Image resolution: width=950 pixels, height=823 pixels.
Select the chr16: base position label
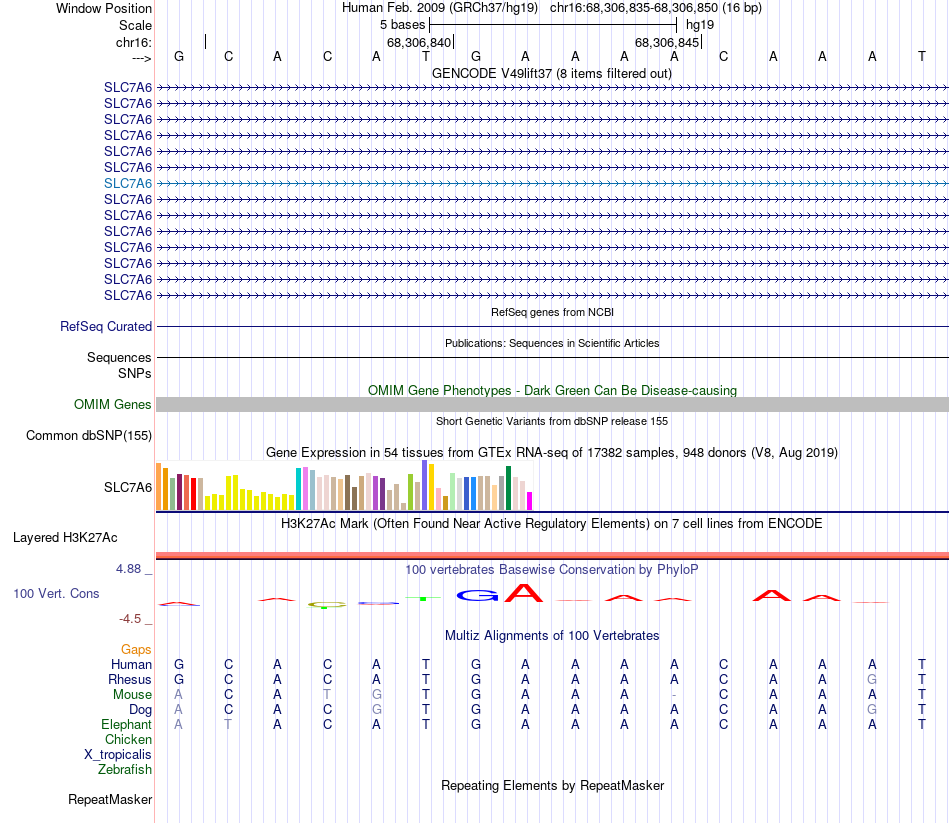(133, 42)
